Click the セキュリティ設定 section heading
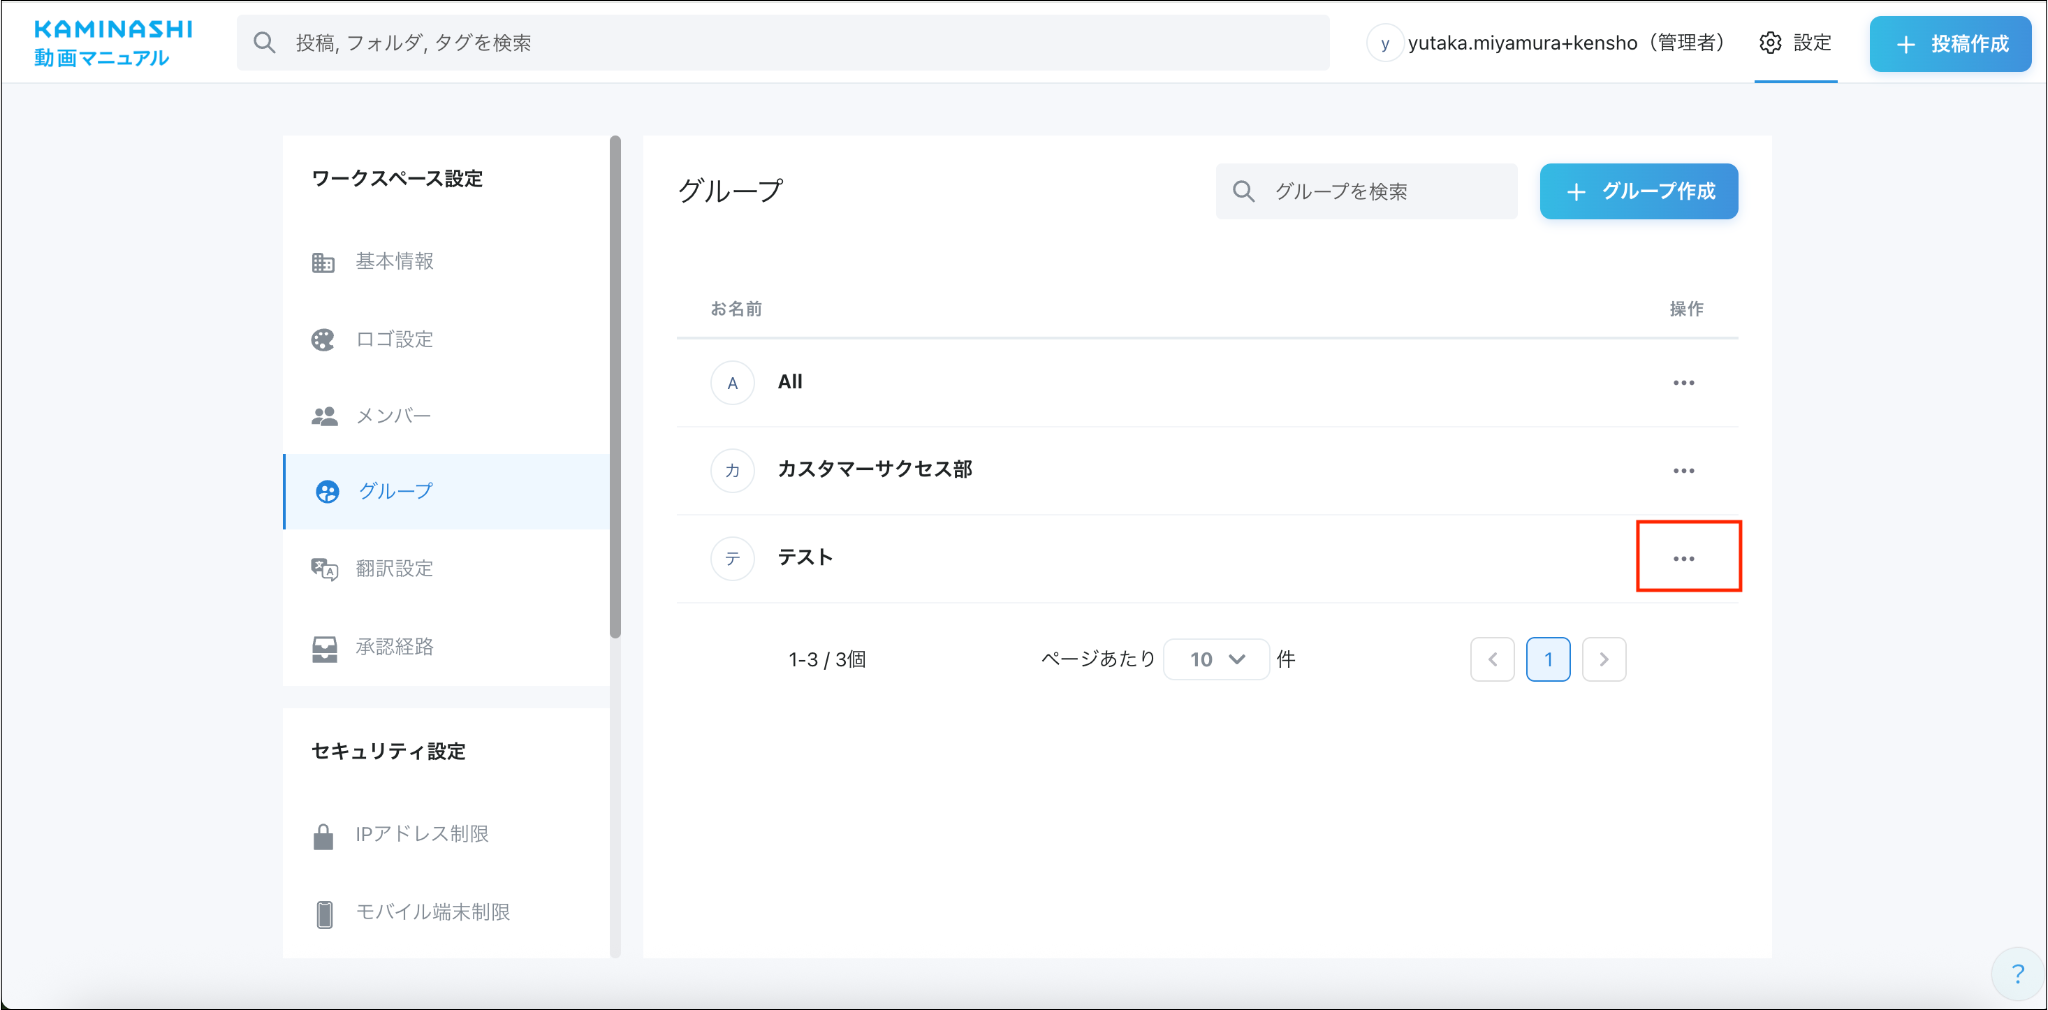 pyautogui.click(x=388, y=752)
